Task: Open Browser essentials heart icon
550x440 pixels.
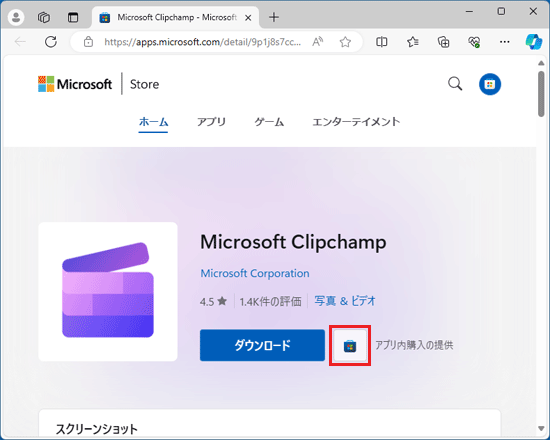Action: [x=474, y=42]
